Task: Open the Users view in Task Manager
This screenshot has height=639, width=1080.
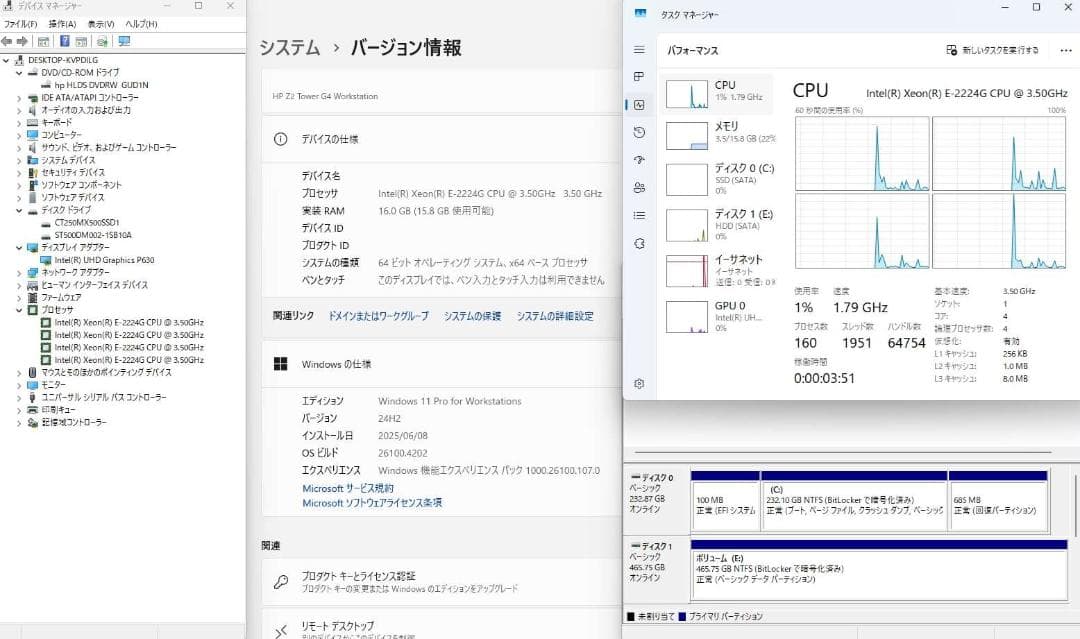Action: (638, 188)
